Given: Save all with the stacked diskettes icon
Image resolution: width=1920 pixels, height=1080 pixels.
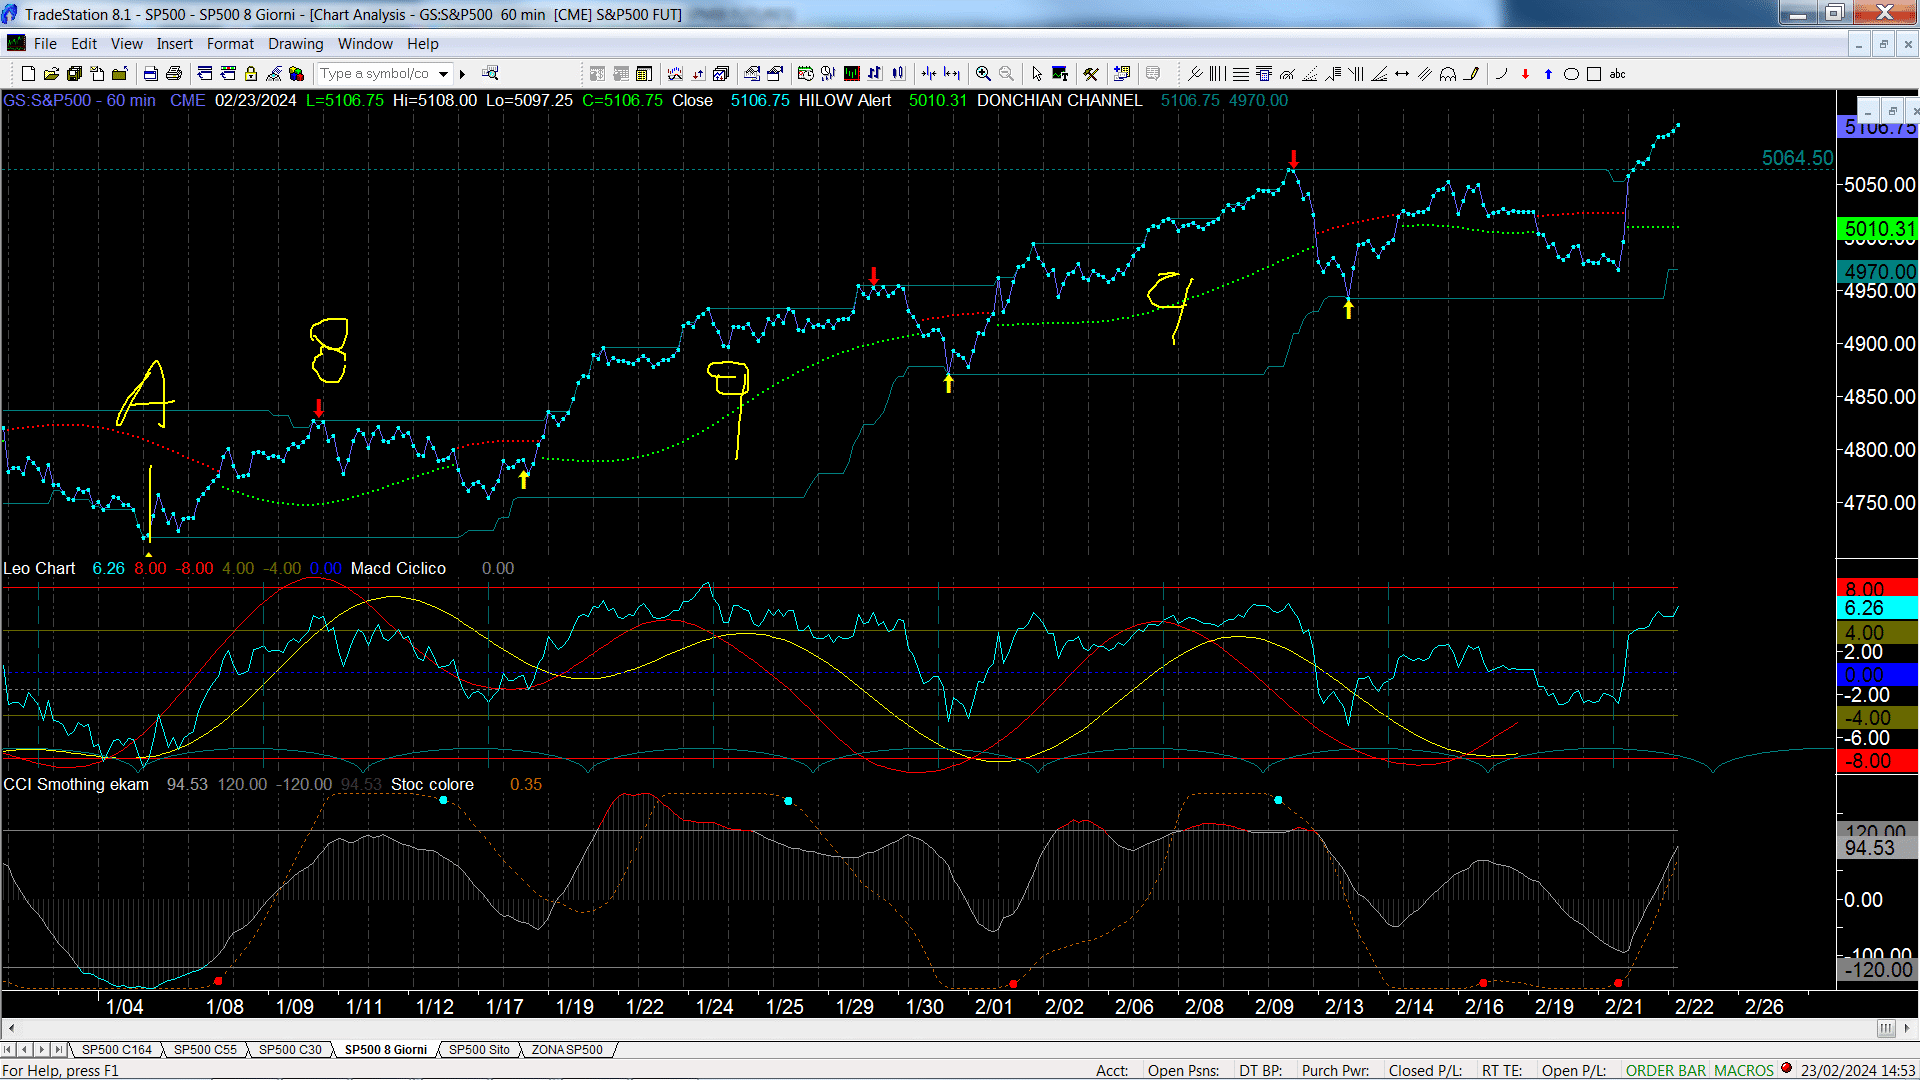Looking at the screenshot, I should tap(74, 74).
